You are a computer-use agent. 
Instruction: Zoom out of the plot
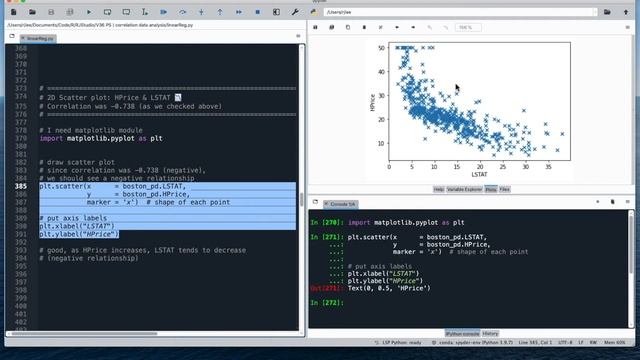tap(429, 27)
